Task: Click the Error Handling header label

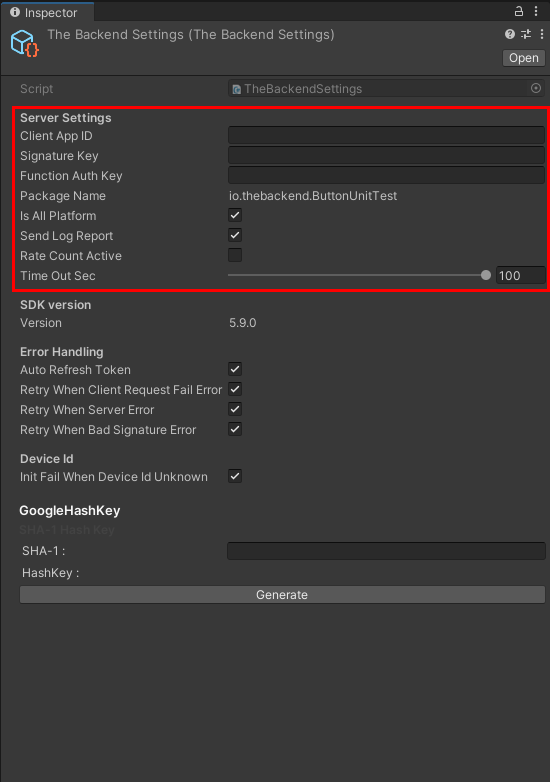Action: coord(62,352)
